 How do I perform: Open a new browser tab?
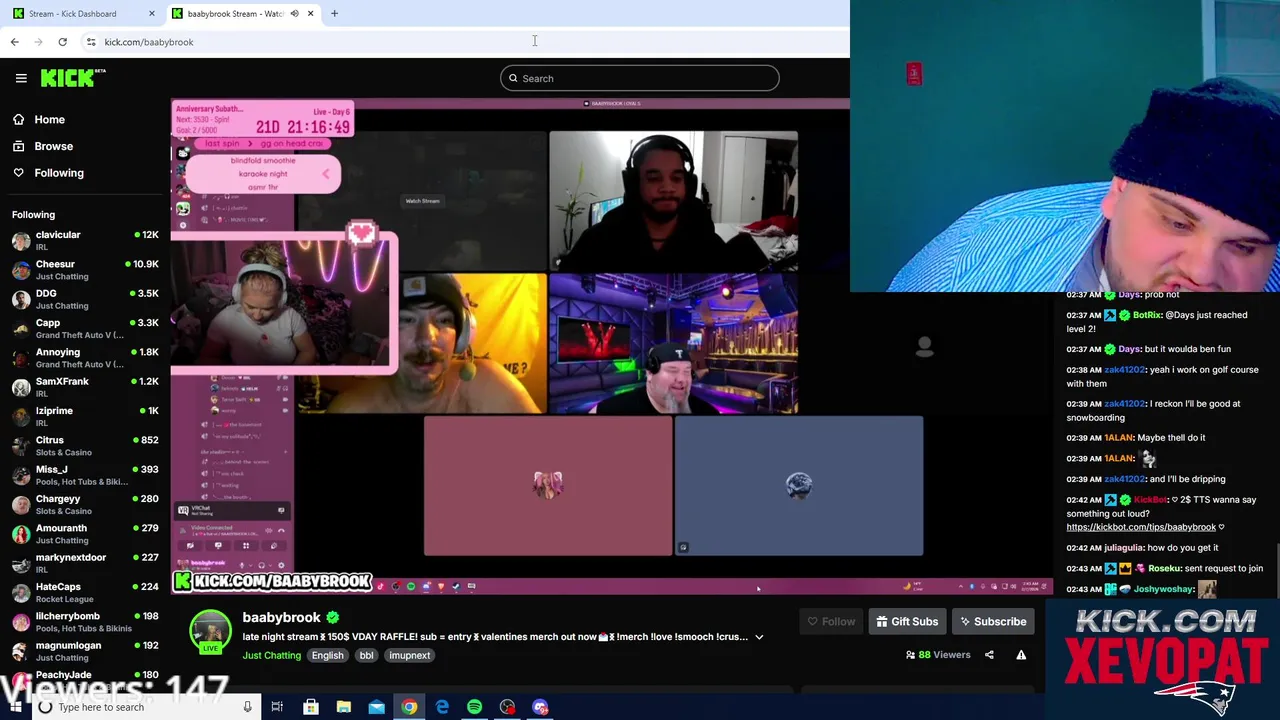click(x=334, y=14)
